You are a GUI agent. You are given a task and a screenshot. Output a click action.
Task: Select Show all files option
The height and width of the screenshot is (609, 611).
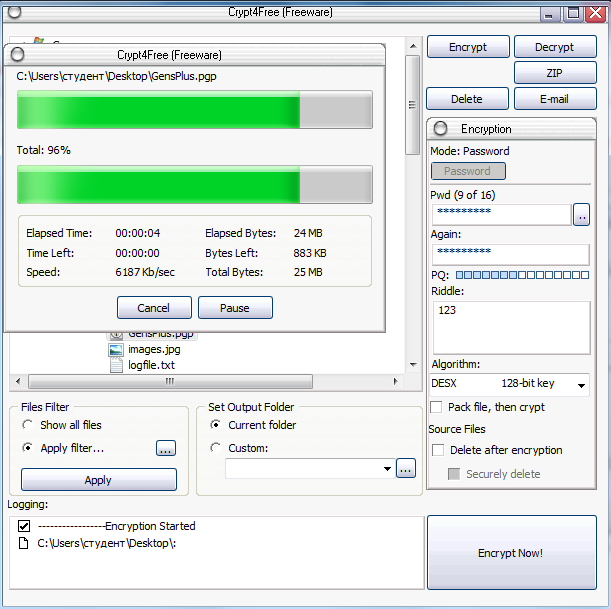[x=27, y=425]
